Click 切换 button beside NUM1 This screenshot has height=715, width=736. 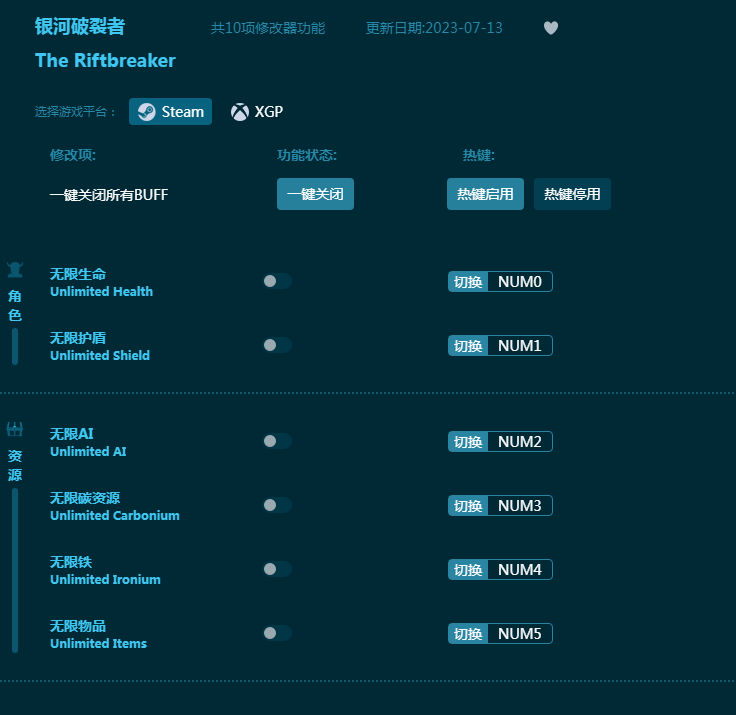pos(468,346)
